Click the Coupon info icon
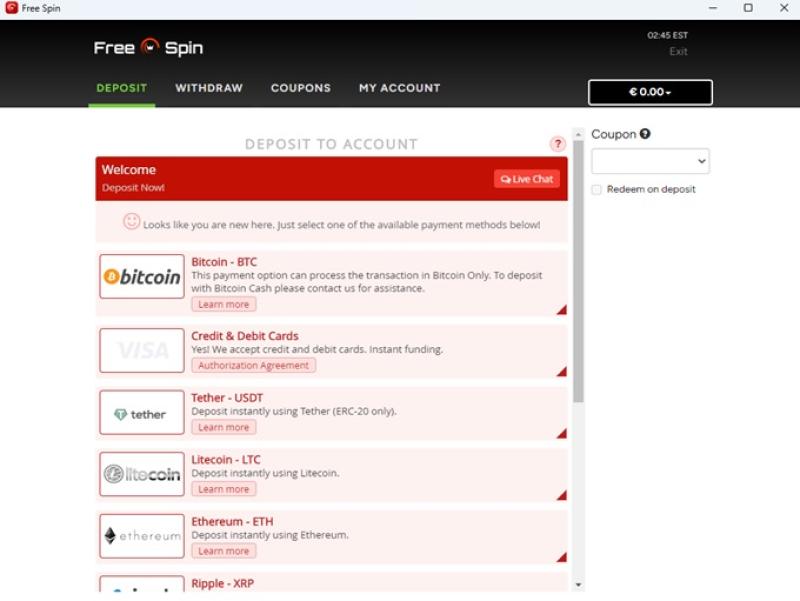The height and width of the screenshot is (601, 800). click(x=645, y=134)
